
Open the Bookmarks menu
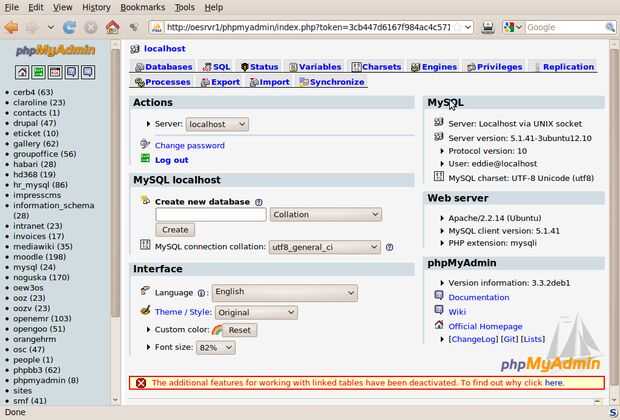pyautogui.click(x=142, y=8)
